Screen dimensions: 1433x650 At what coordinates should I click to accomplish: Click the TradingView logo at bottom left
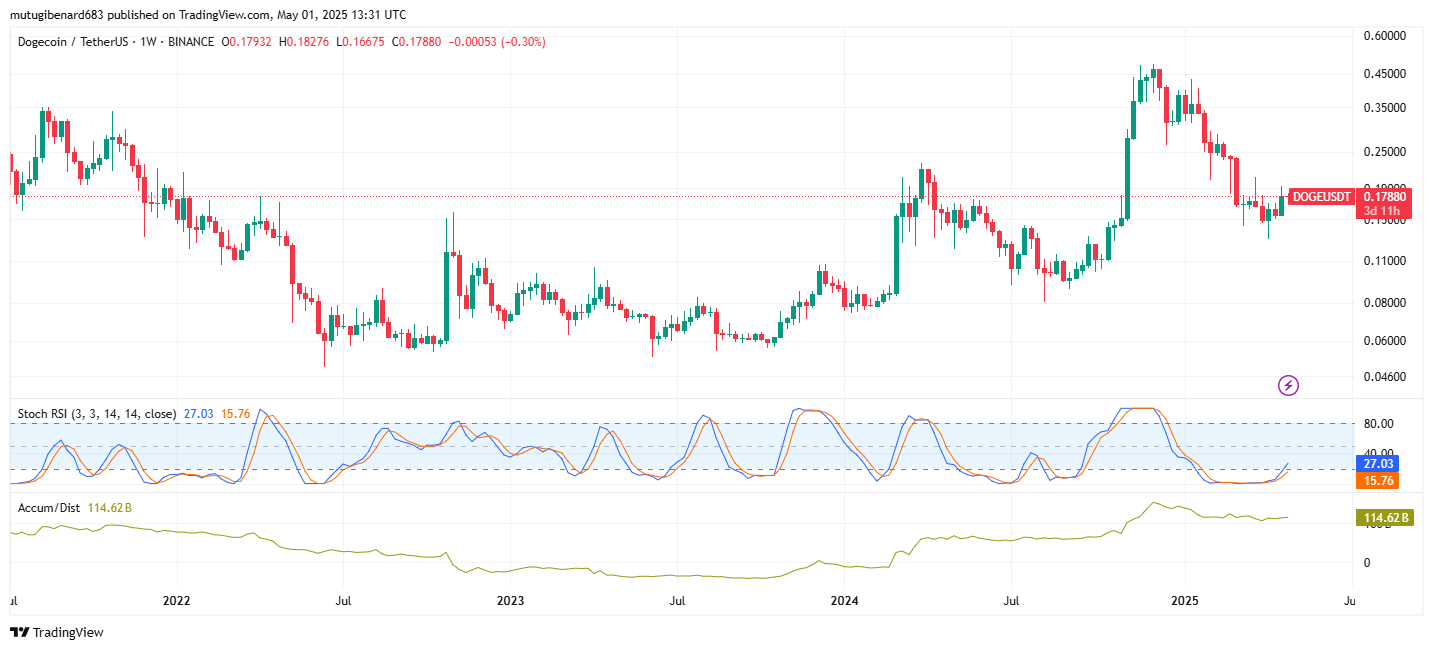57,632
